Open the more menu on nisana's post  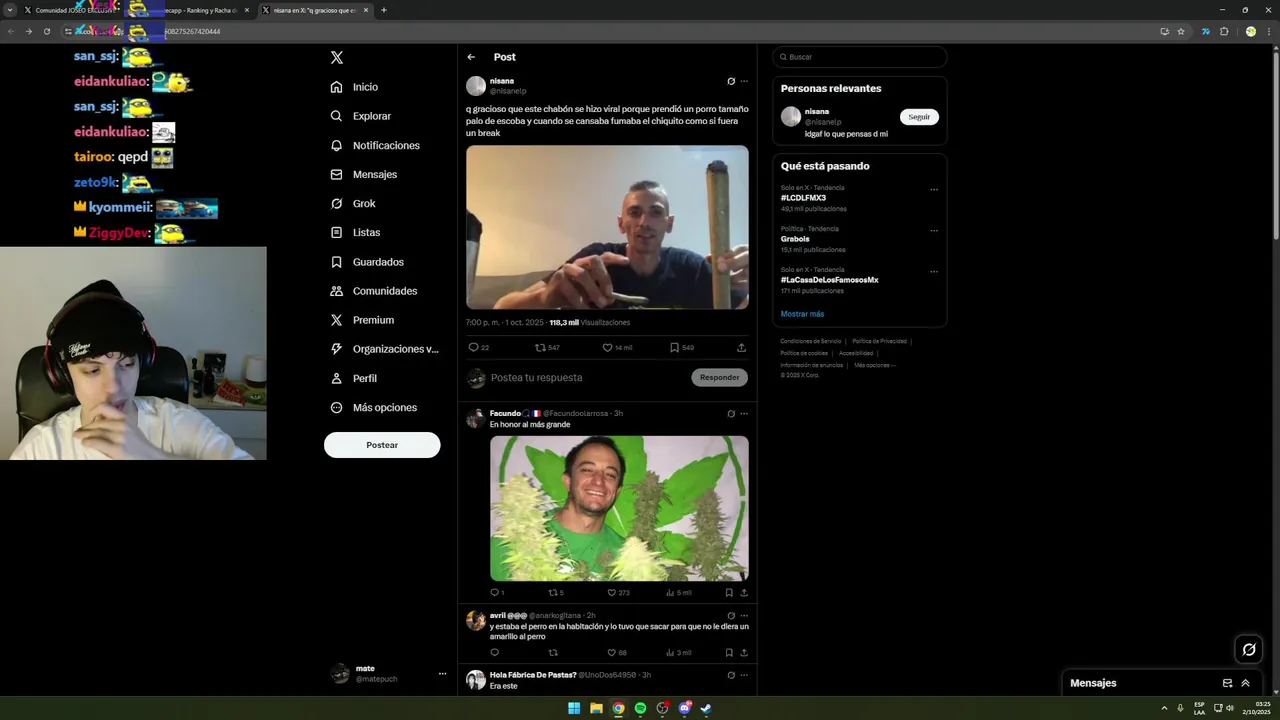pos(744,81)
